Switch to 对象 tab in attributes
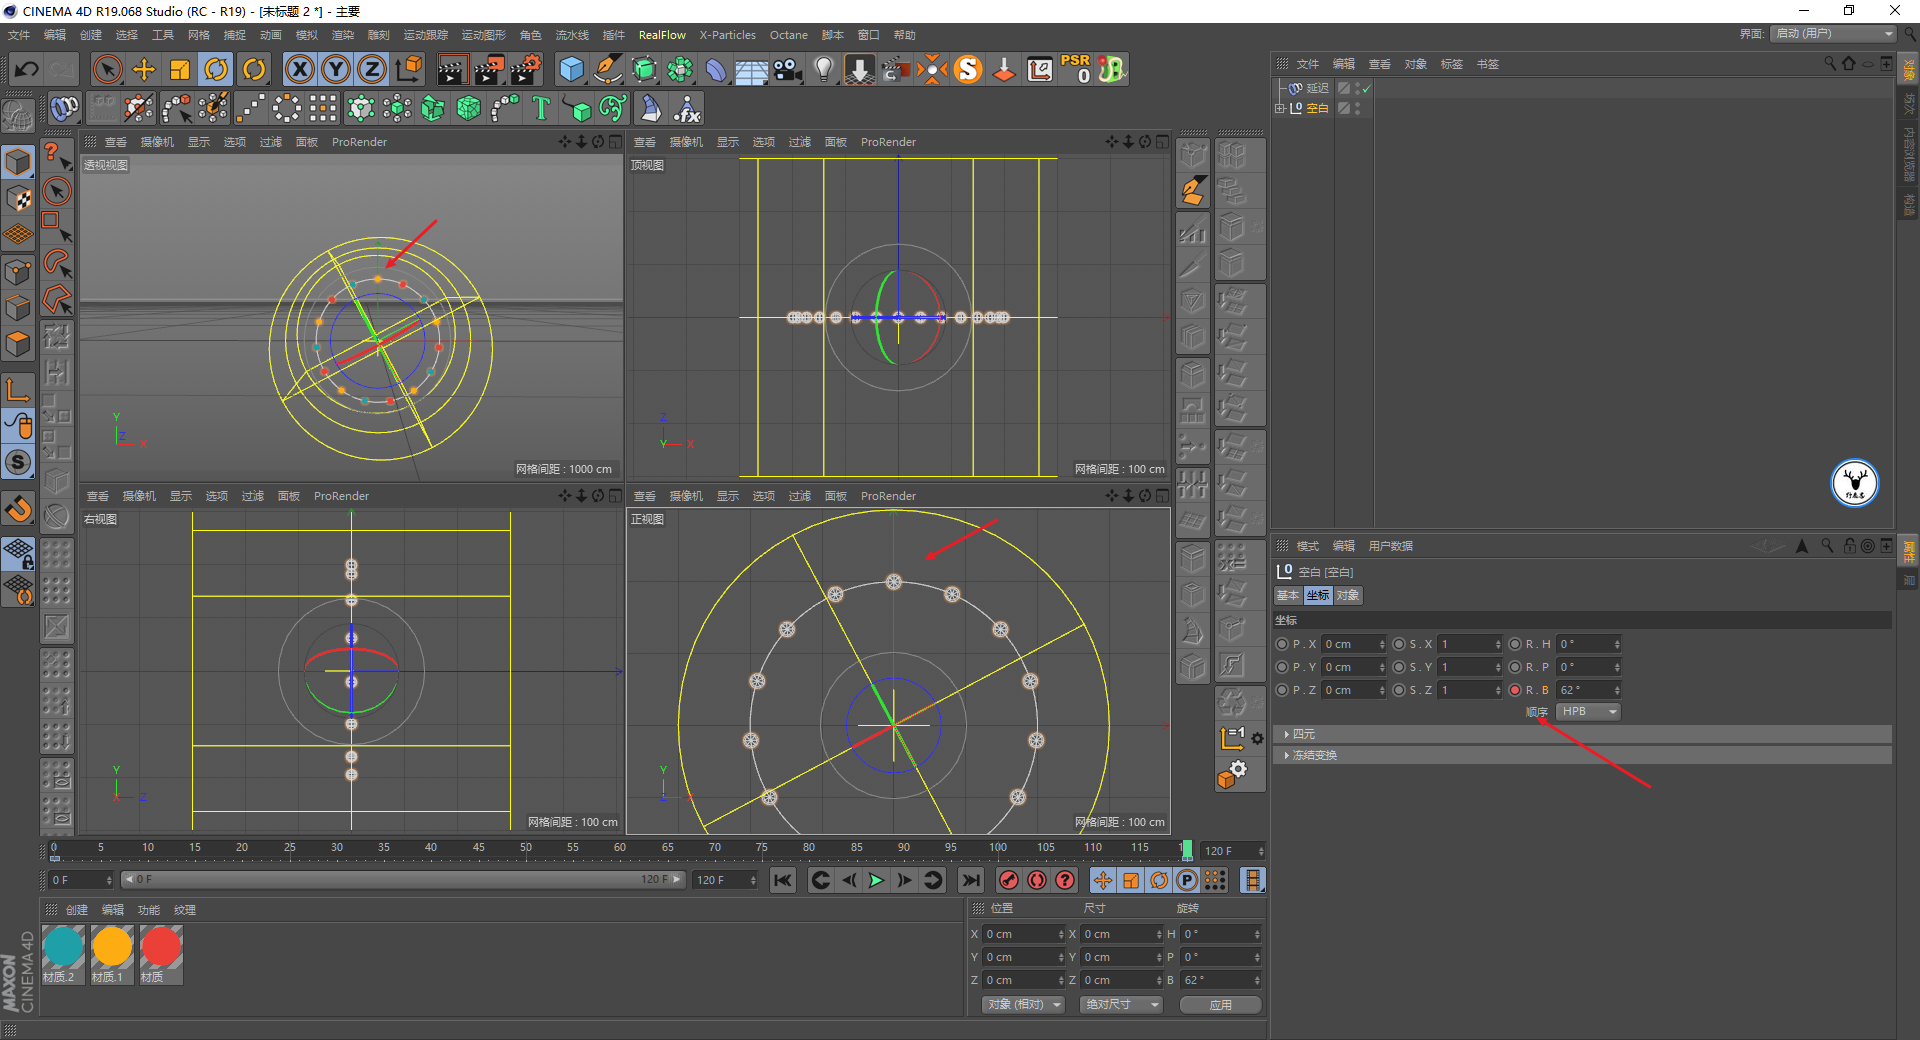1920x1040 pixels. click(1347, 595)
